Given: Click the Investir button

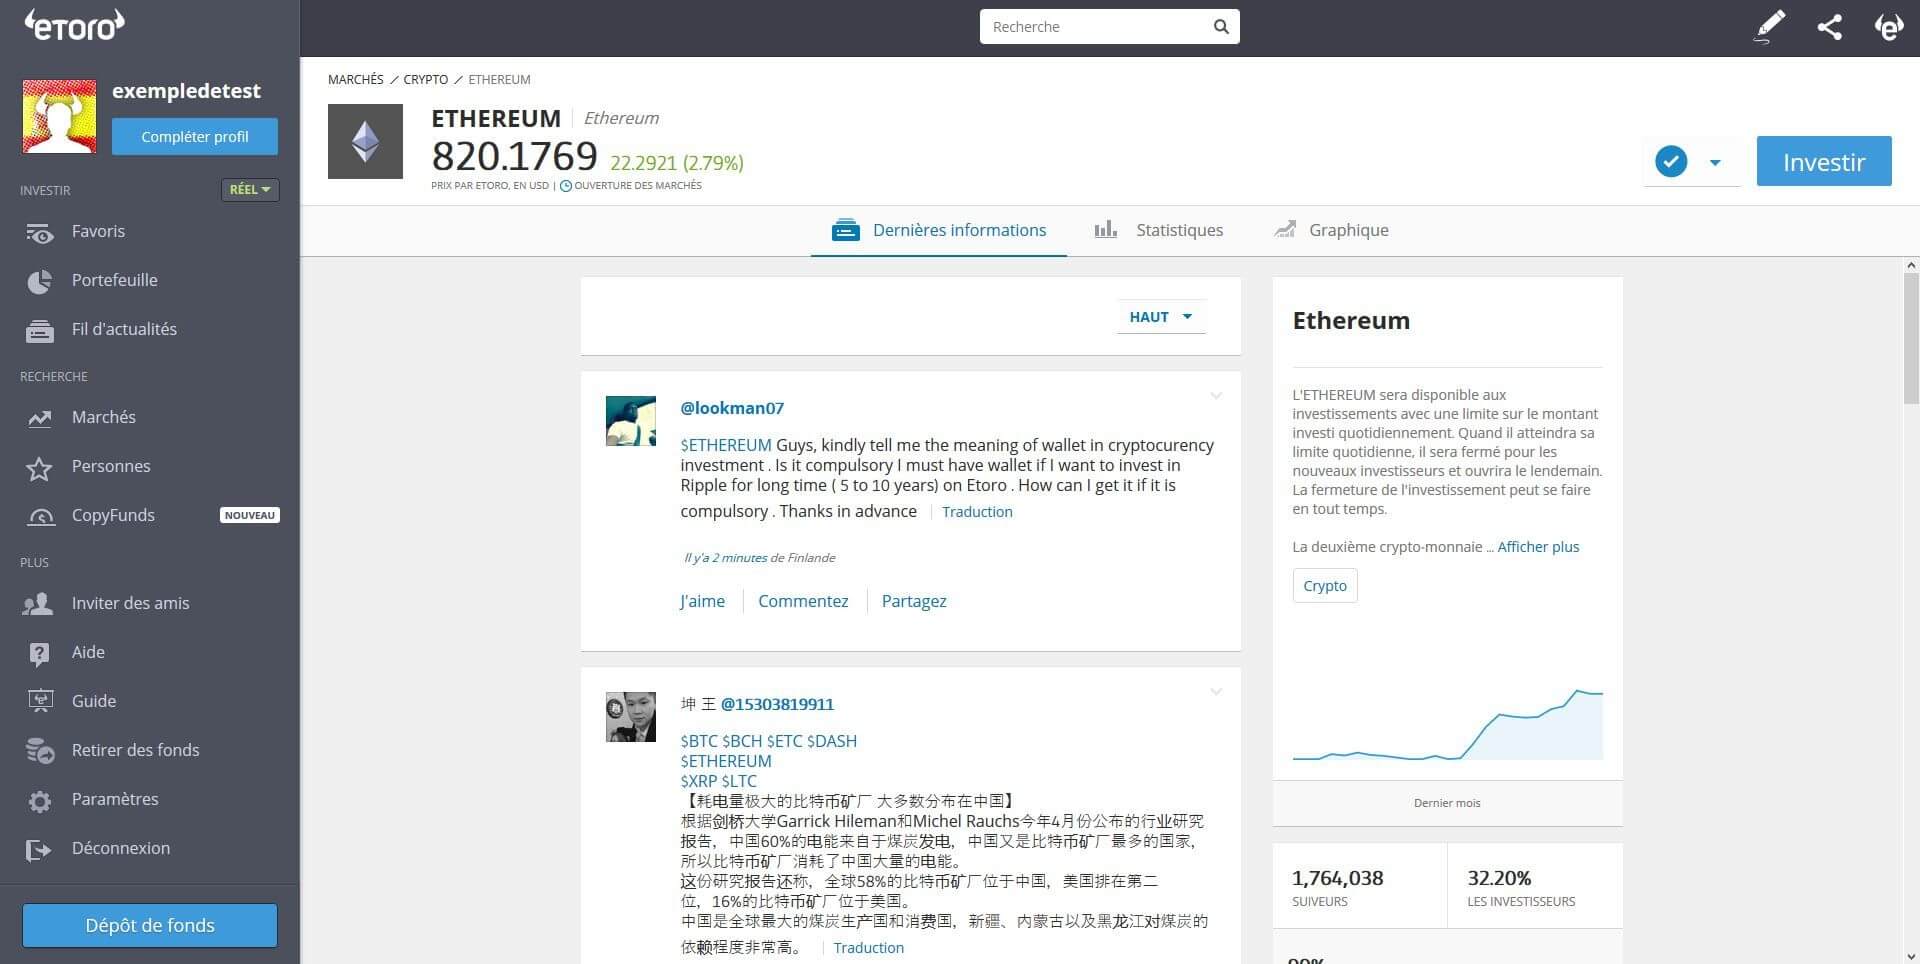Looking at the screenshot, I should (1824, 161).
